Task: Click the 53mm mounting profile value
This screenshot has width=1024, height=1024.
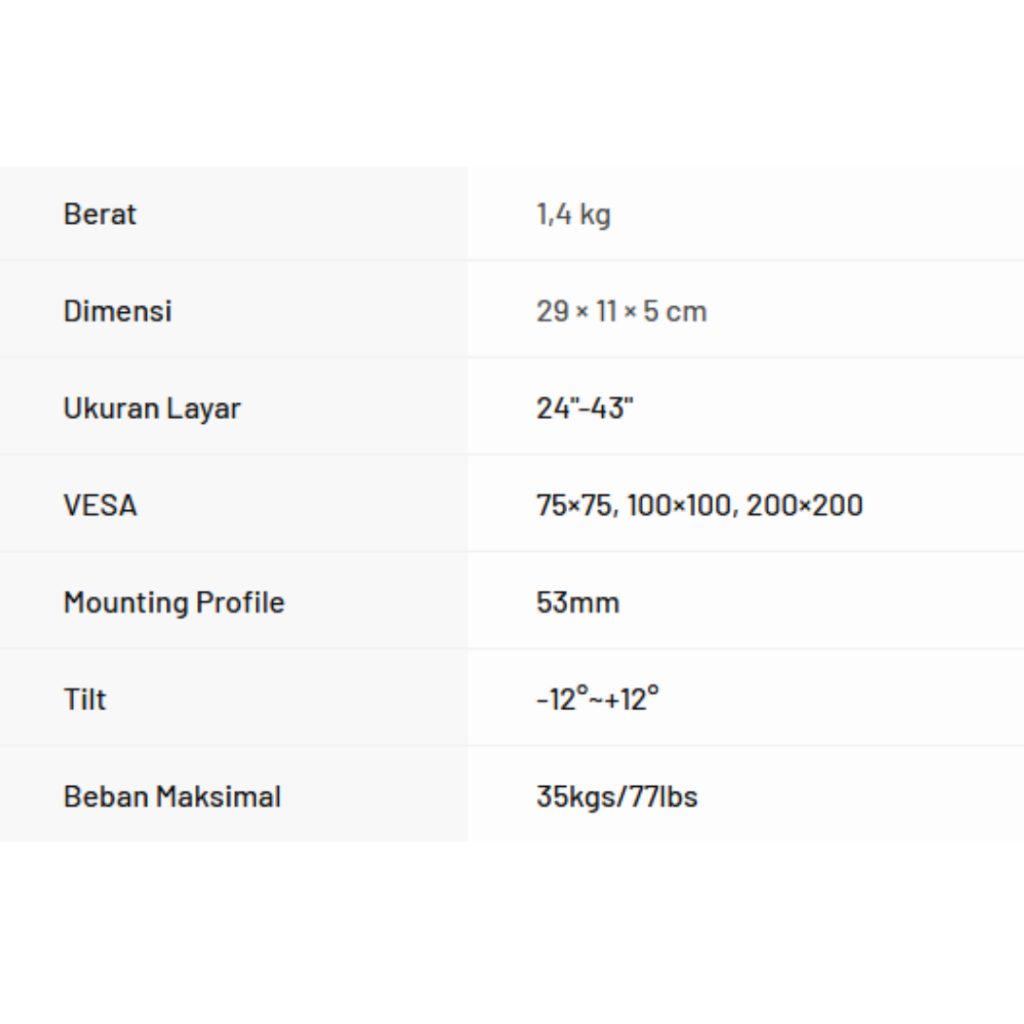Action: pyautogui.click(x=578, y=602)
